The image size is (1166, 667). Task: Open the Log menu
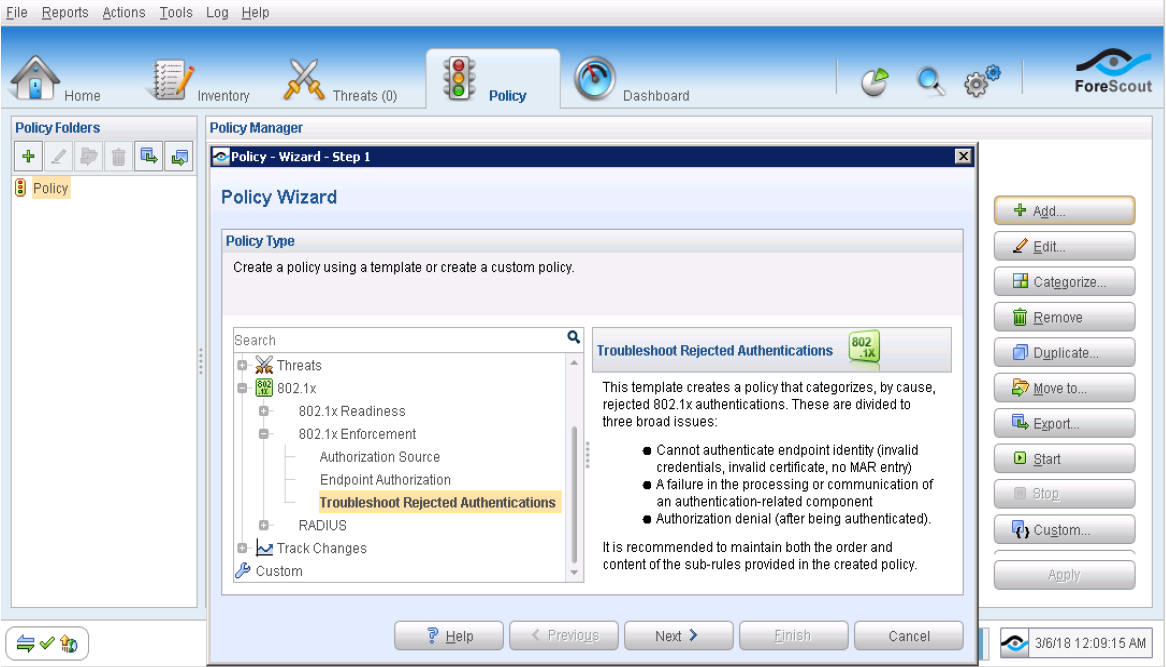click(x=217, y=13)
